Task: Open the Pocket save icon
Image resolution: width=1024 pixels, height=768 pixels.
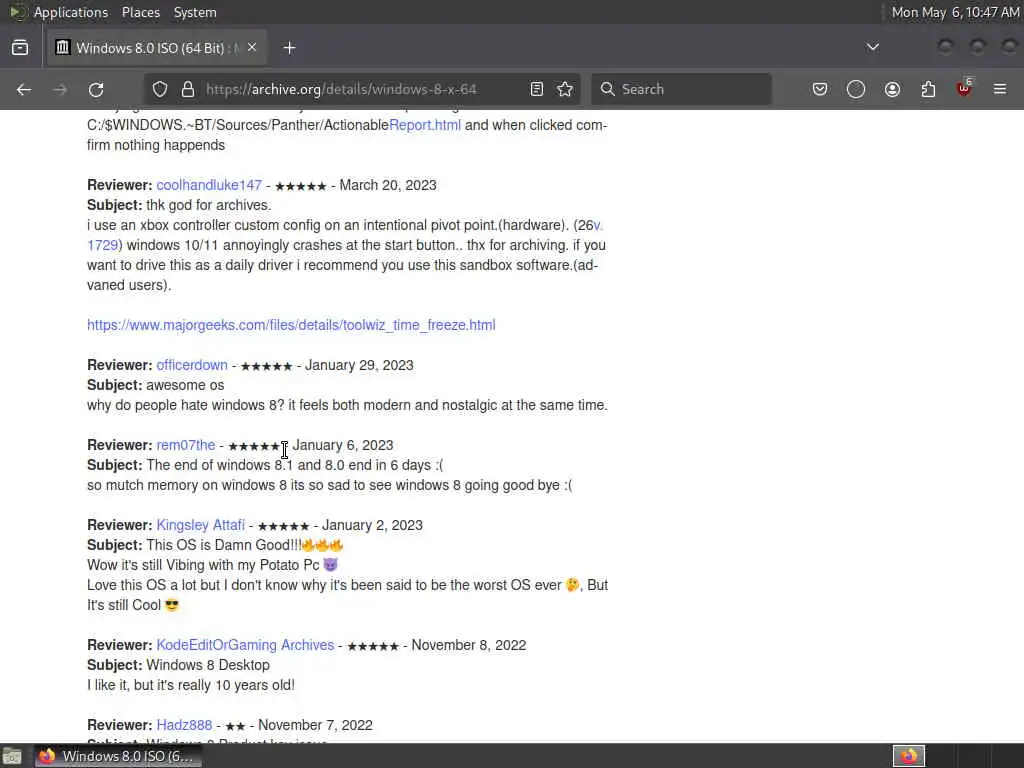Action: click(x=820, y=89)
